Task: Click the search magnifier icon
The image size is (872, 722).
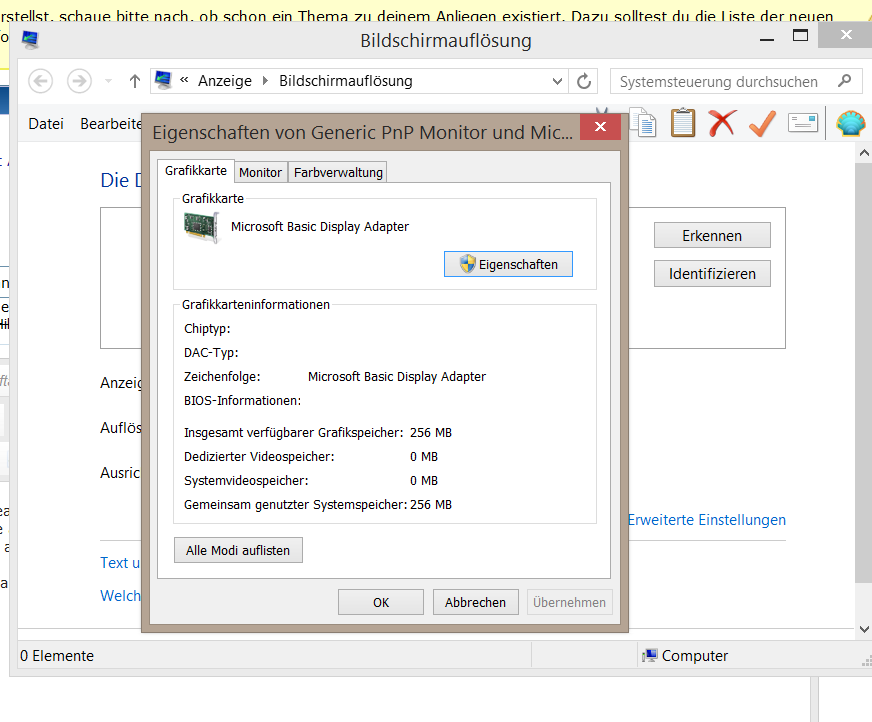Action: [x=845, y=81]
